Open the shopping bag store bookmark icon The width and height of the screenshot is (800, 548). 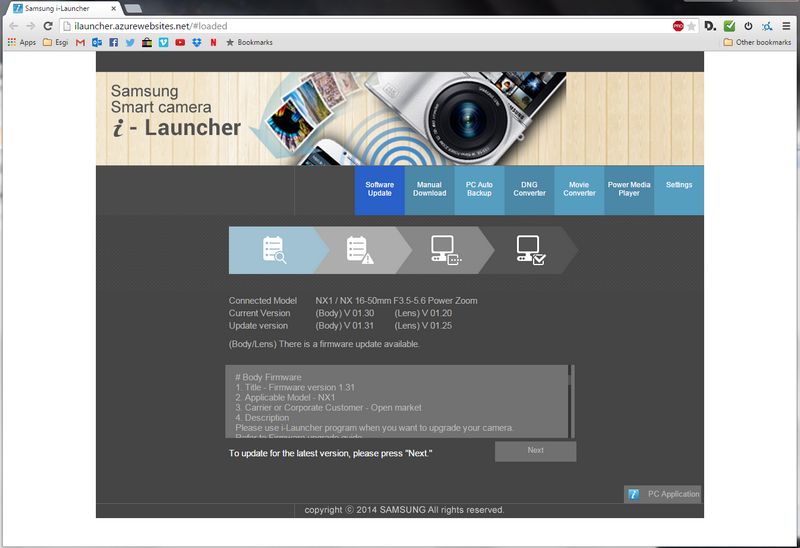tap(147, 42)
